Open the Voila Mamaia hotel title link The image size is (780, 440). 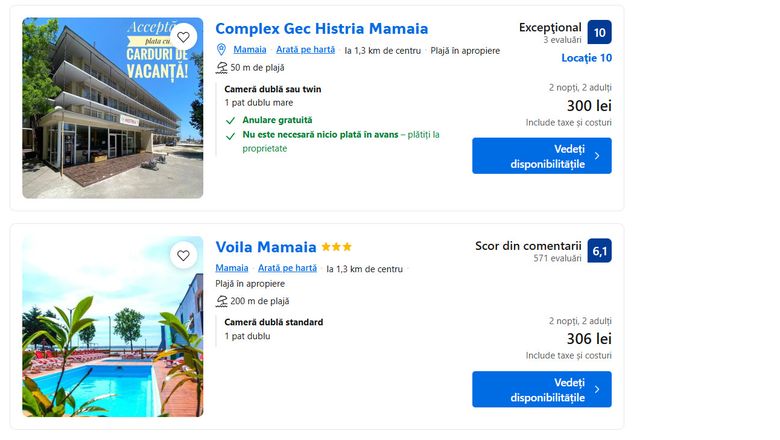pyautogui.click(x=266, y=247)
